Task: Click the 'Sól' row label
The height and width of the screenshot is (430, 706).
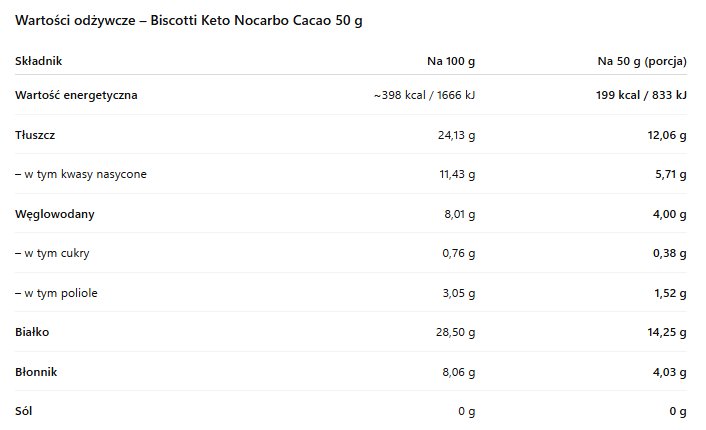Action: pyautogui.click(x=24, y=411)
